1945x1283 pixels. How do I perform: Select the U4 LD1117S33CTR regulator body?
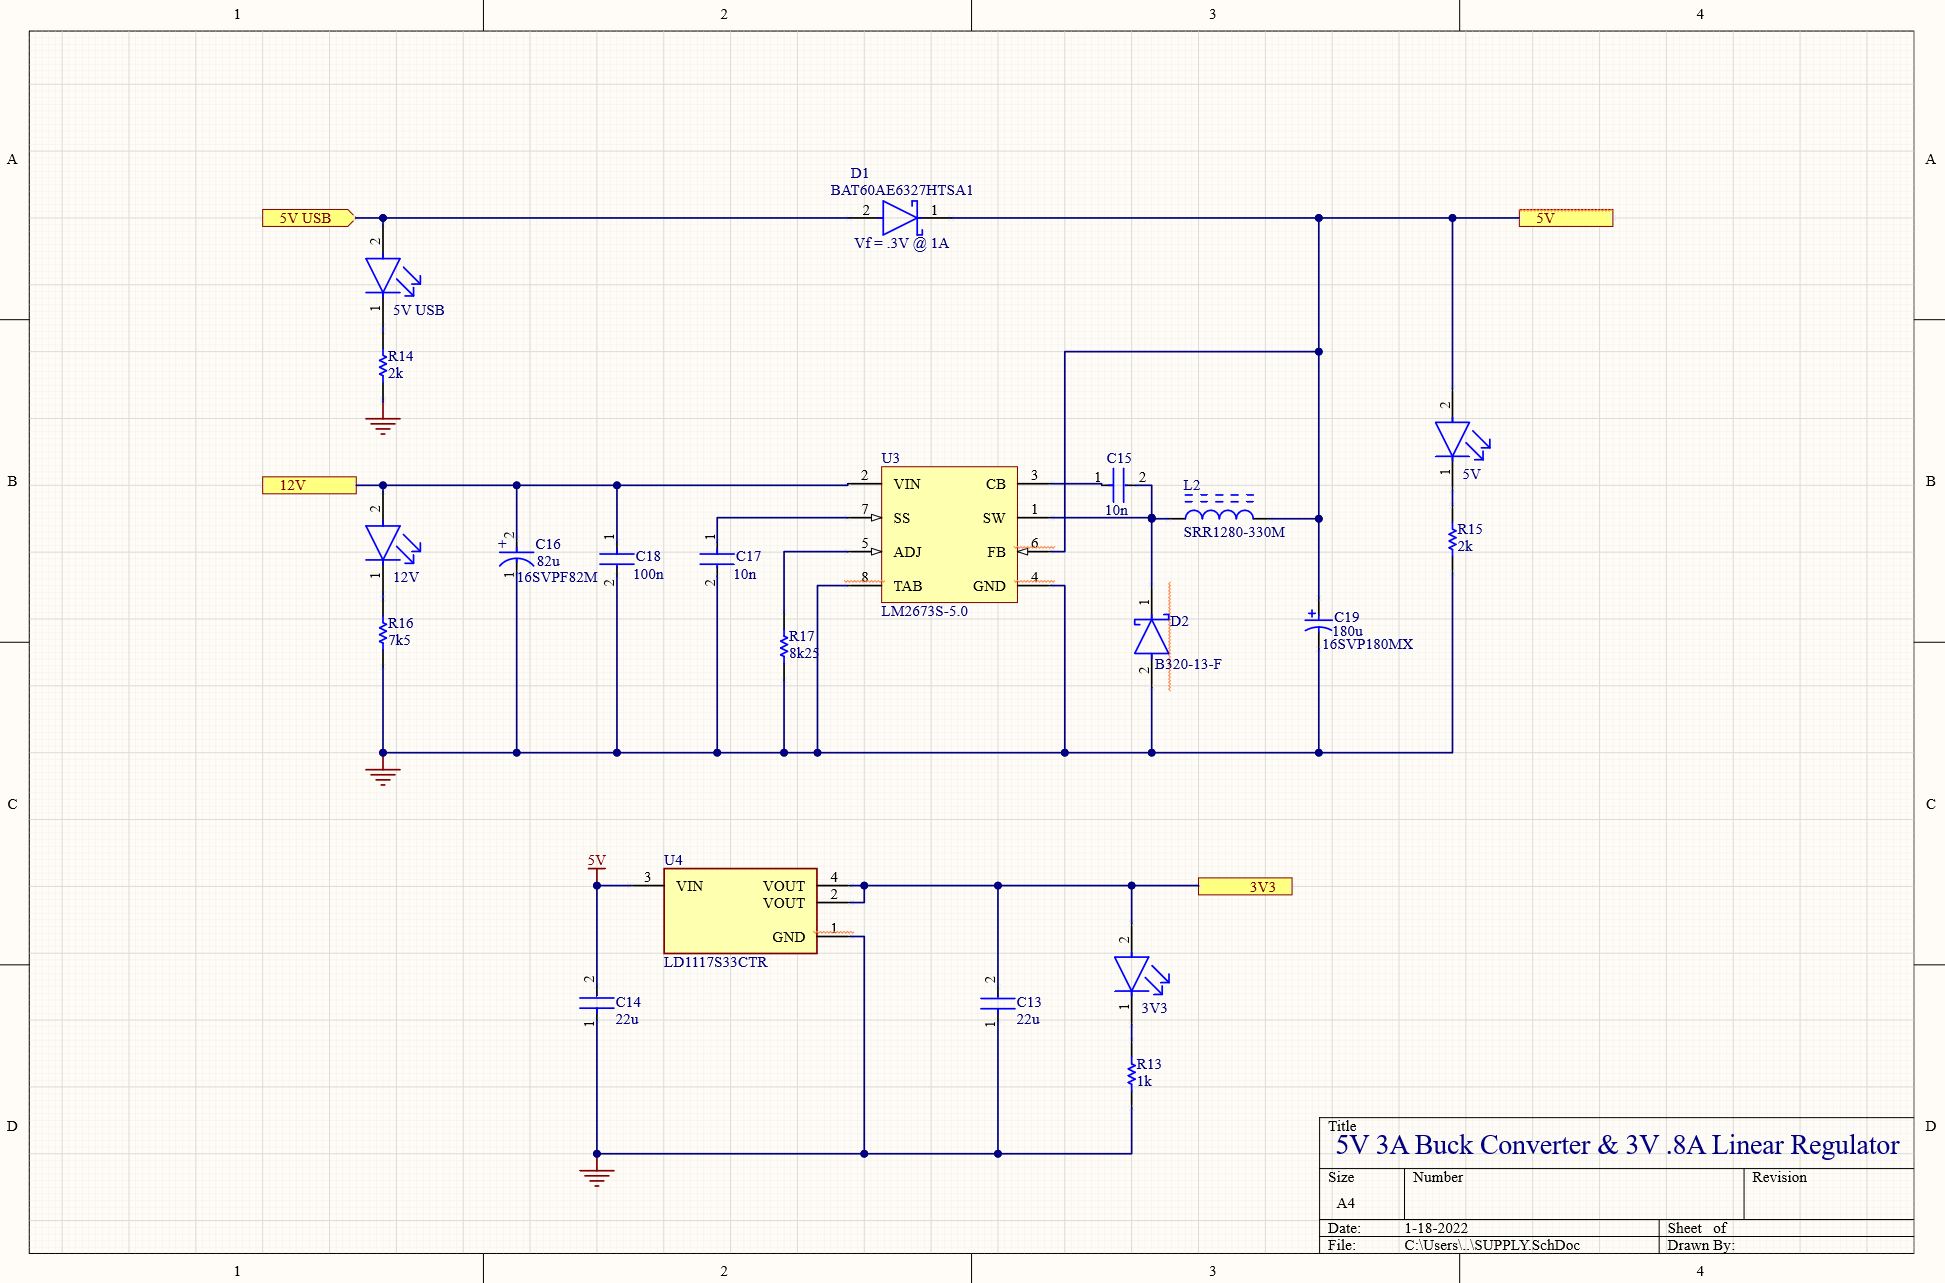[x=740, y=911]
